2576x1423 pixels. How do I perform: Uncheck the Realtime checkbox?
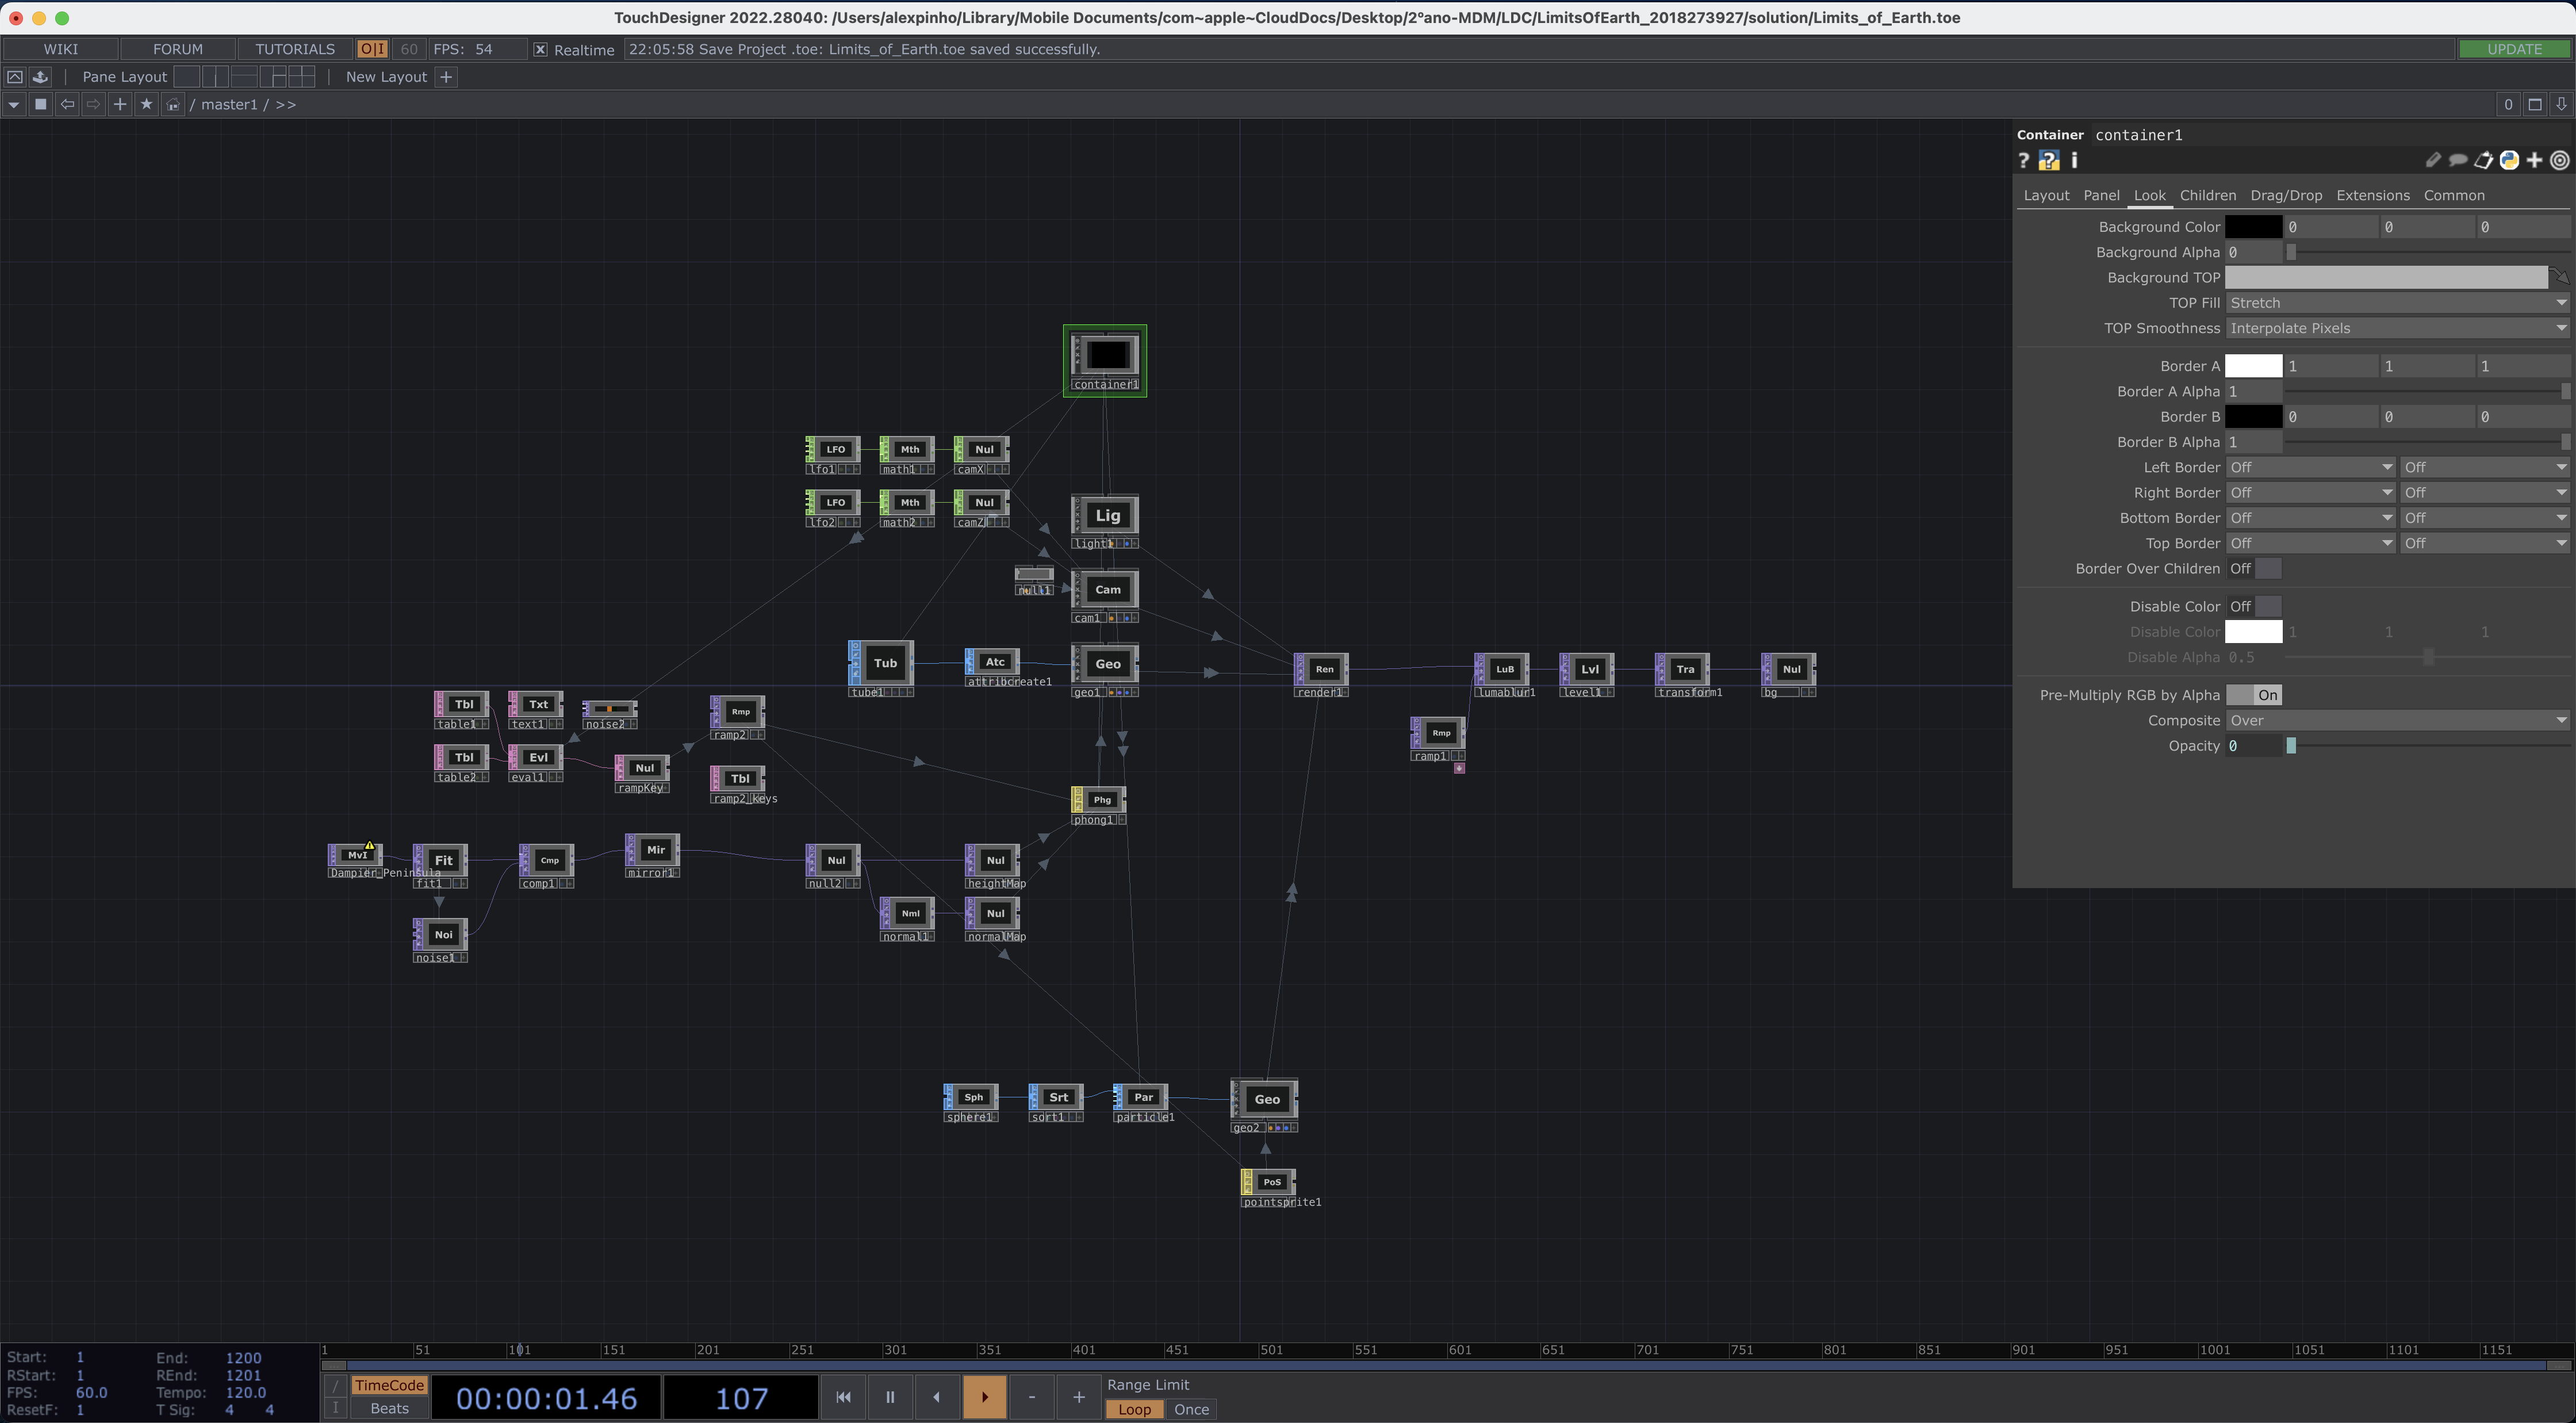pos(540,49)
